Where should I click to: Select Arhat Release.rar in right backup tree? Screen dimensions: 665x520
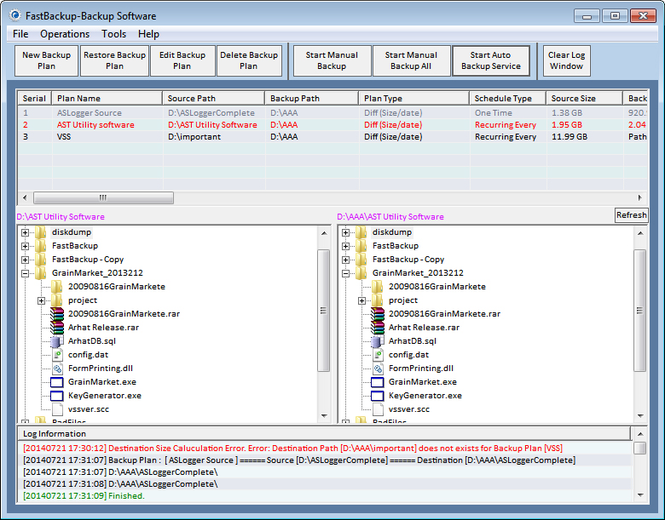[x=424, y=327]
